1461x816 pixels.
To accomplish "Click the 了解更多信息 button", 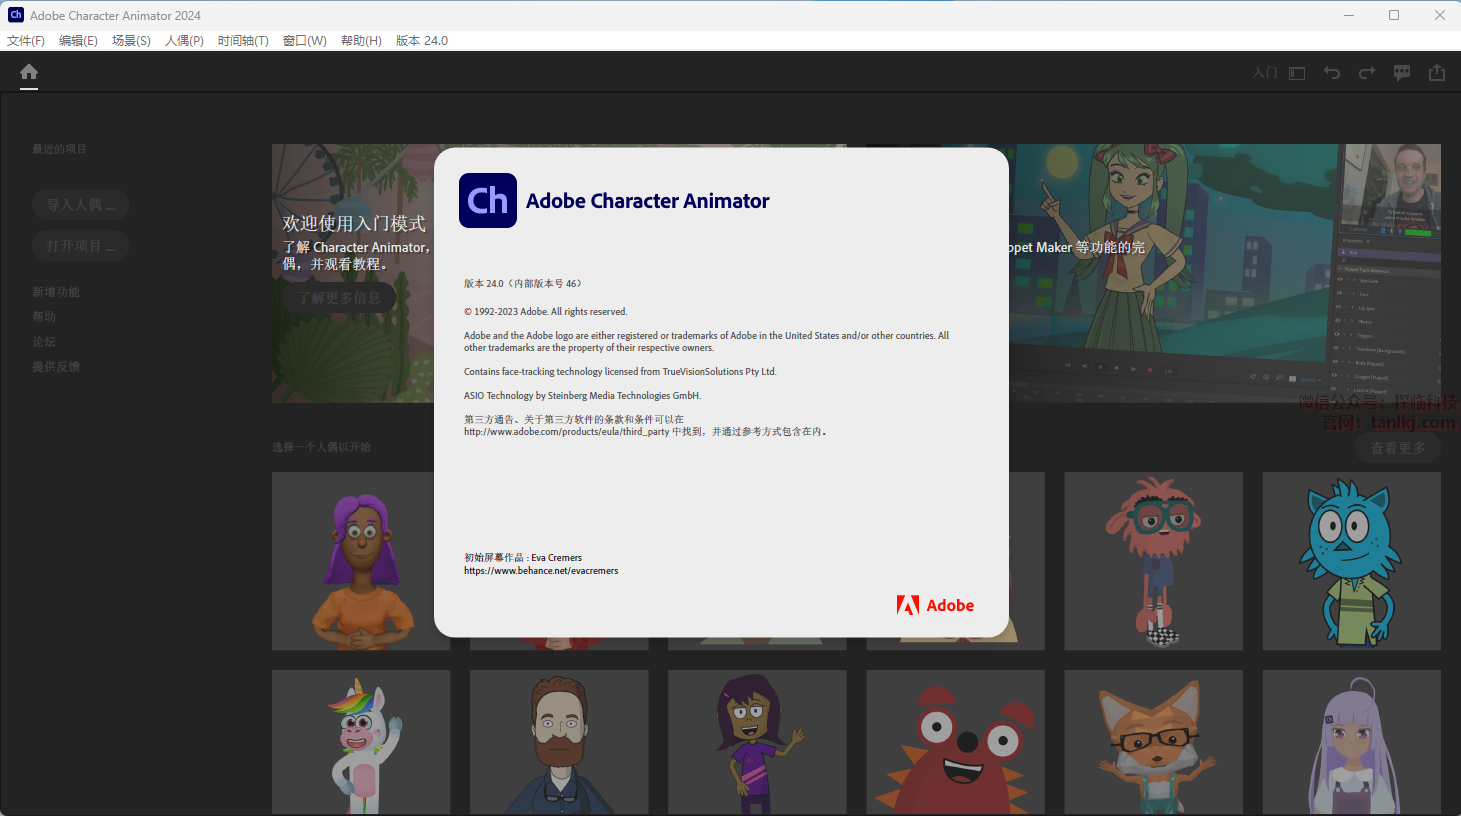I will 339,298.
